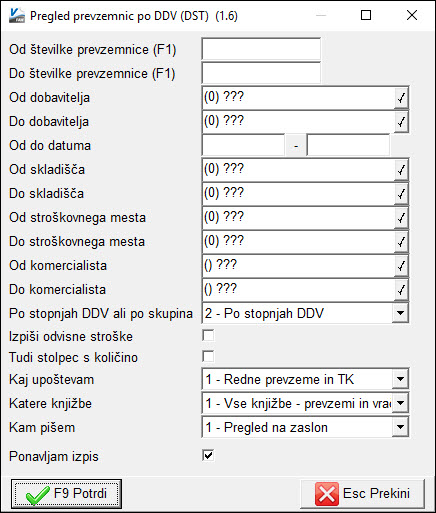Image resolution: width=436 pixels, height=513 pixels.
Task: Expand Katere knjižbe dropdown
Action: click(x=400, y=403)
